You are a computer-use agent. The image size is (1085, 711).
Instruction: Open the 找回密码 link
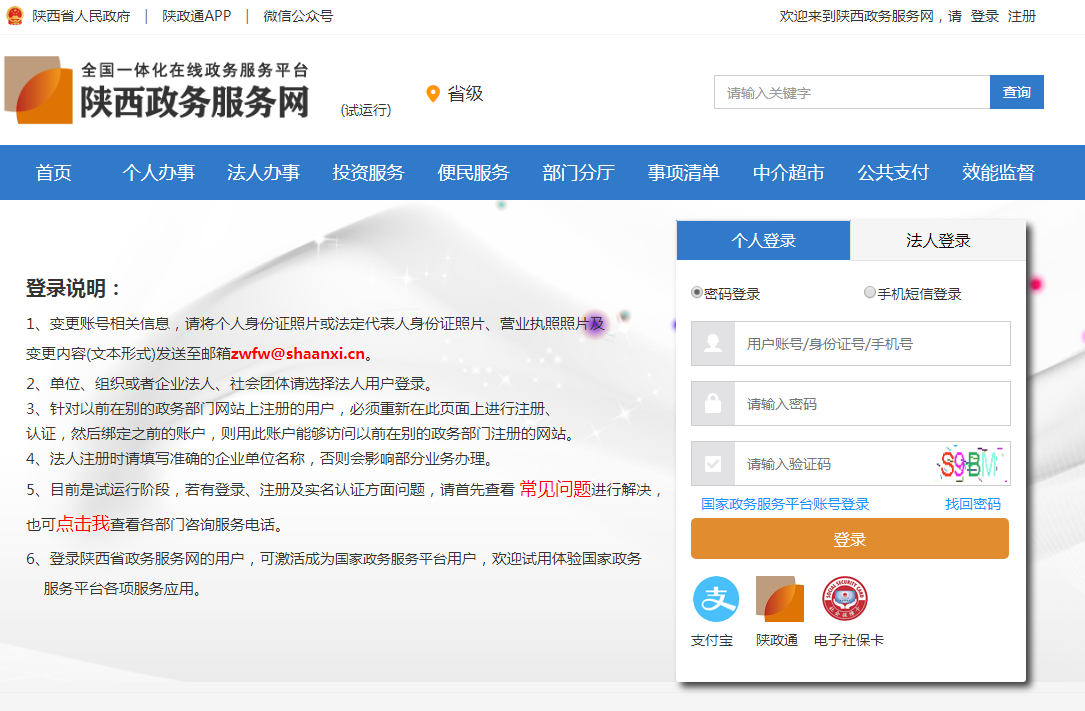coord(973,504)
